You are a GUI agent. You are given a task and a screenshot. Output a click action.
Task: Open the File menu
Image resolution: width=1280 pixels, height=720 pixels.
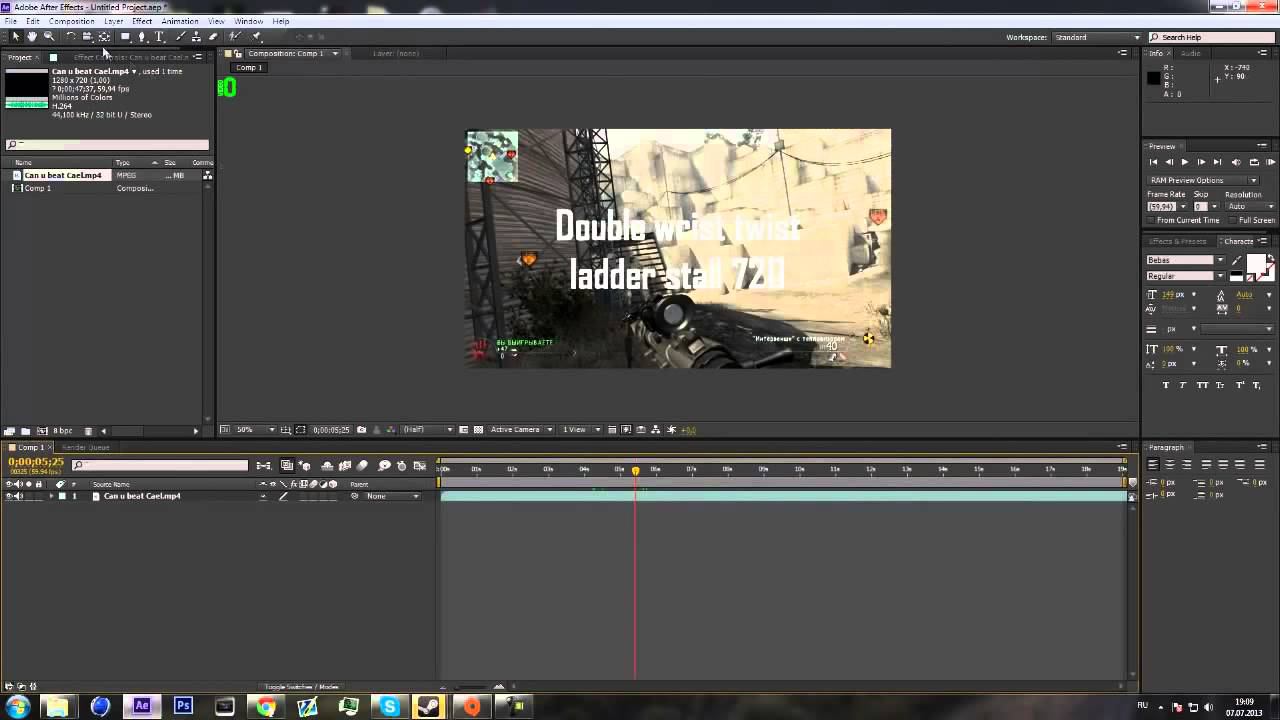point(10,21)
